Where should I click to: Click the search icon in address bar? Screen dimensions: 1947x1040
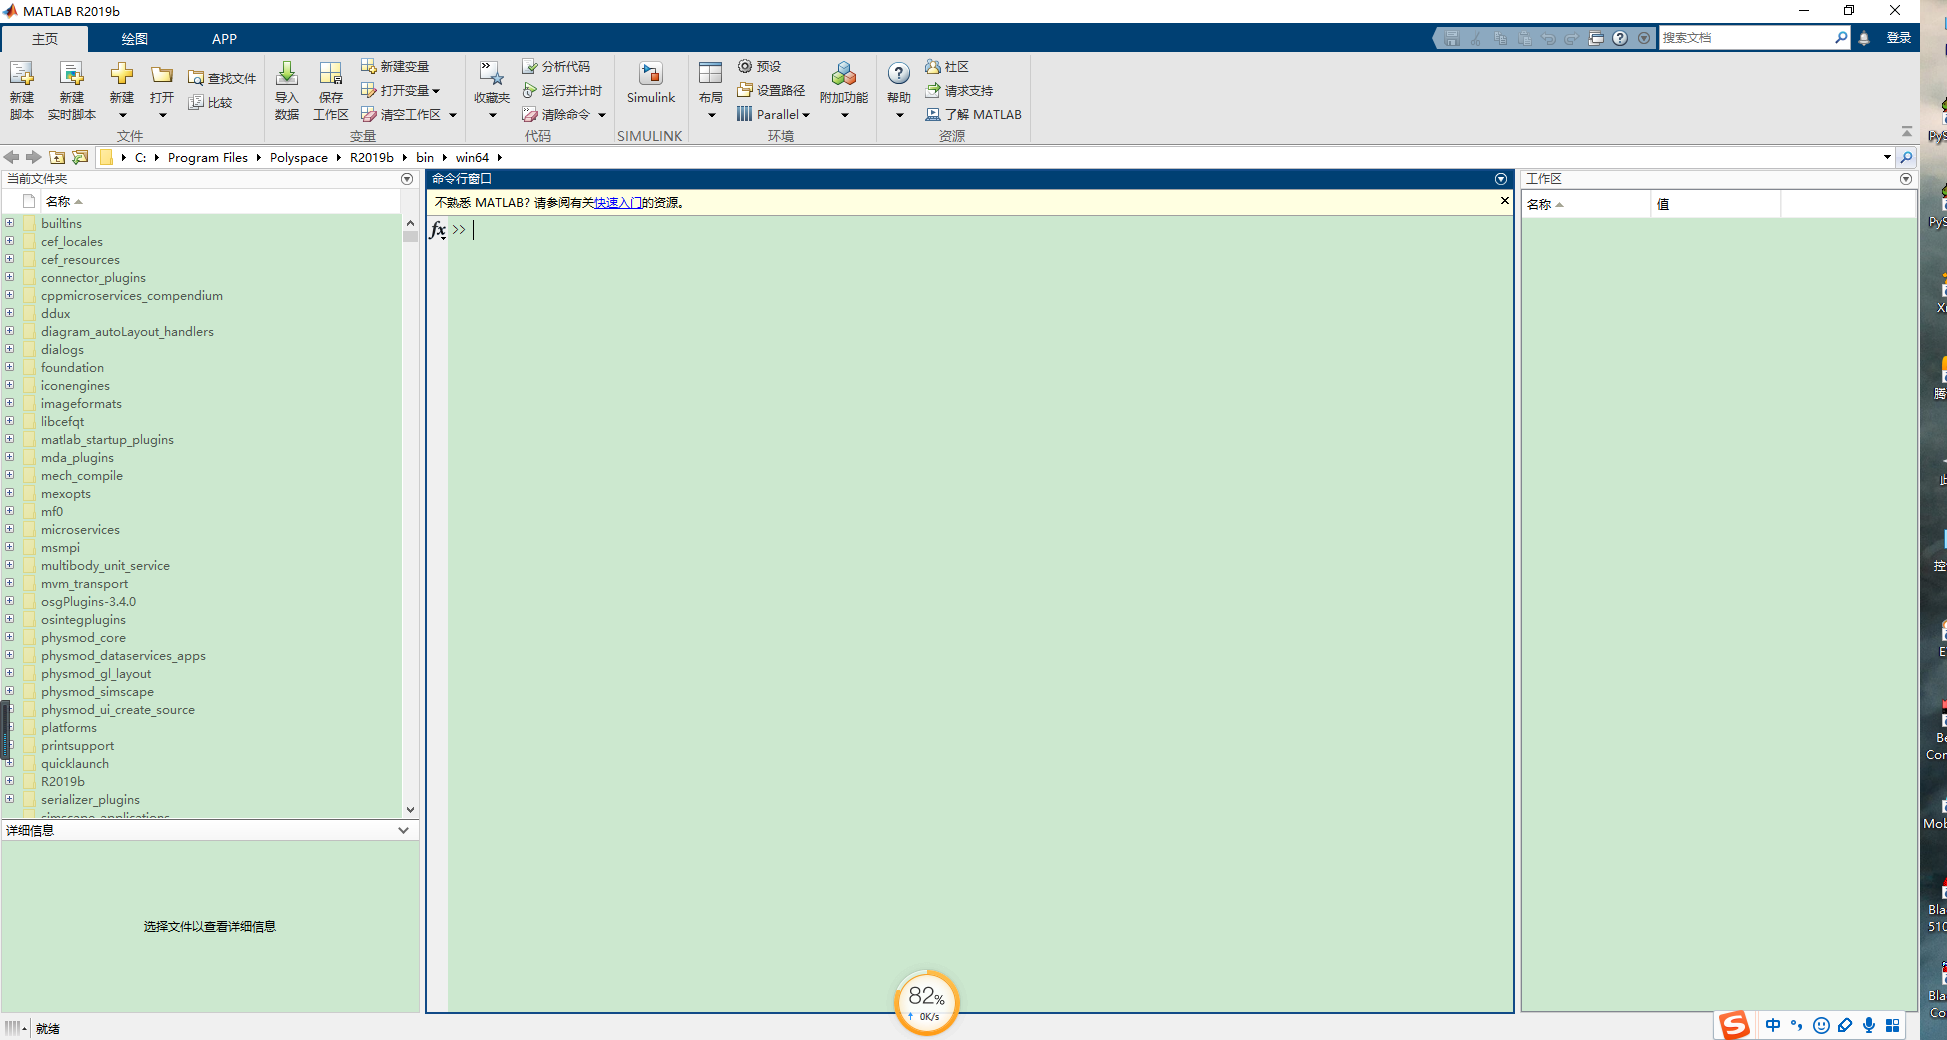coord(1907,157)
